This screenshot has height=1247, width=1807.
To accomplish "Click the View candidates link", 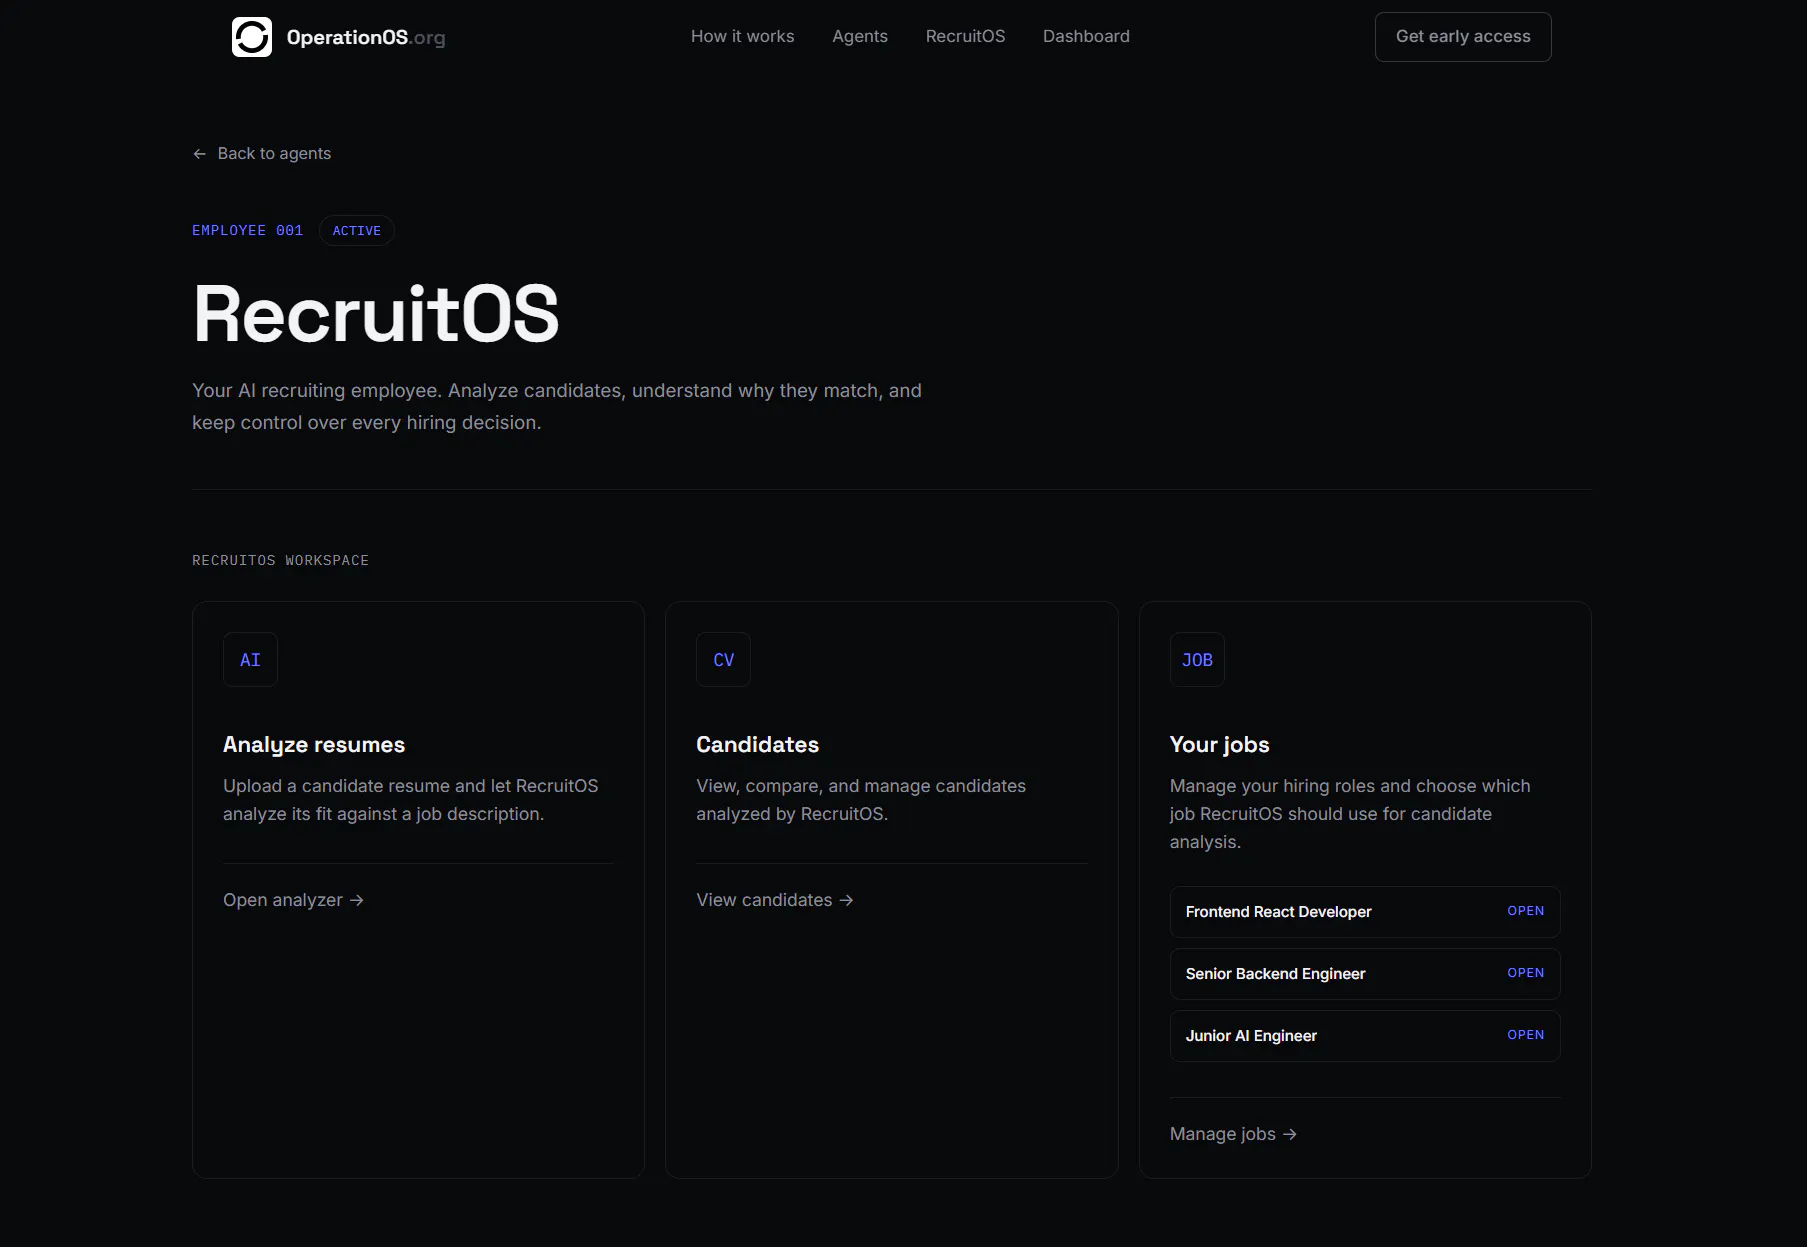I will point(775,900).
